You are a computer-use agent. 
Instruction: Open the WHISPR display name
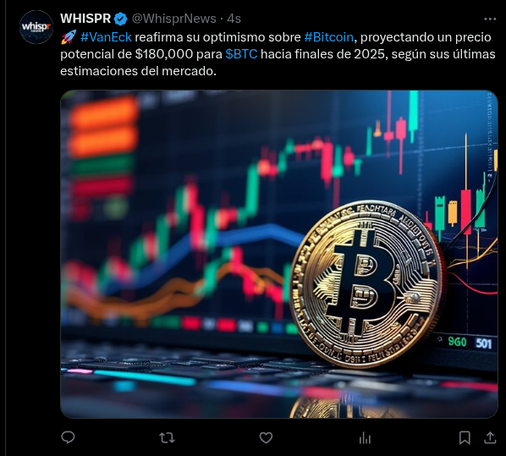85,19
